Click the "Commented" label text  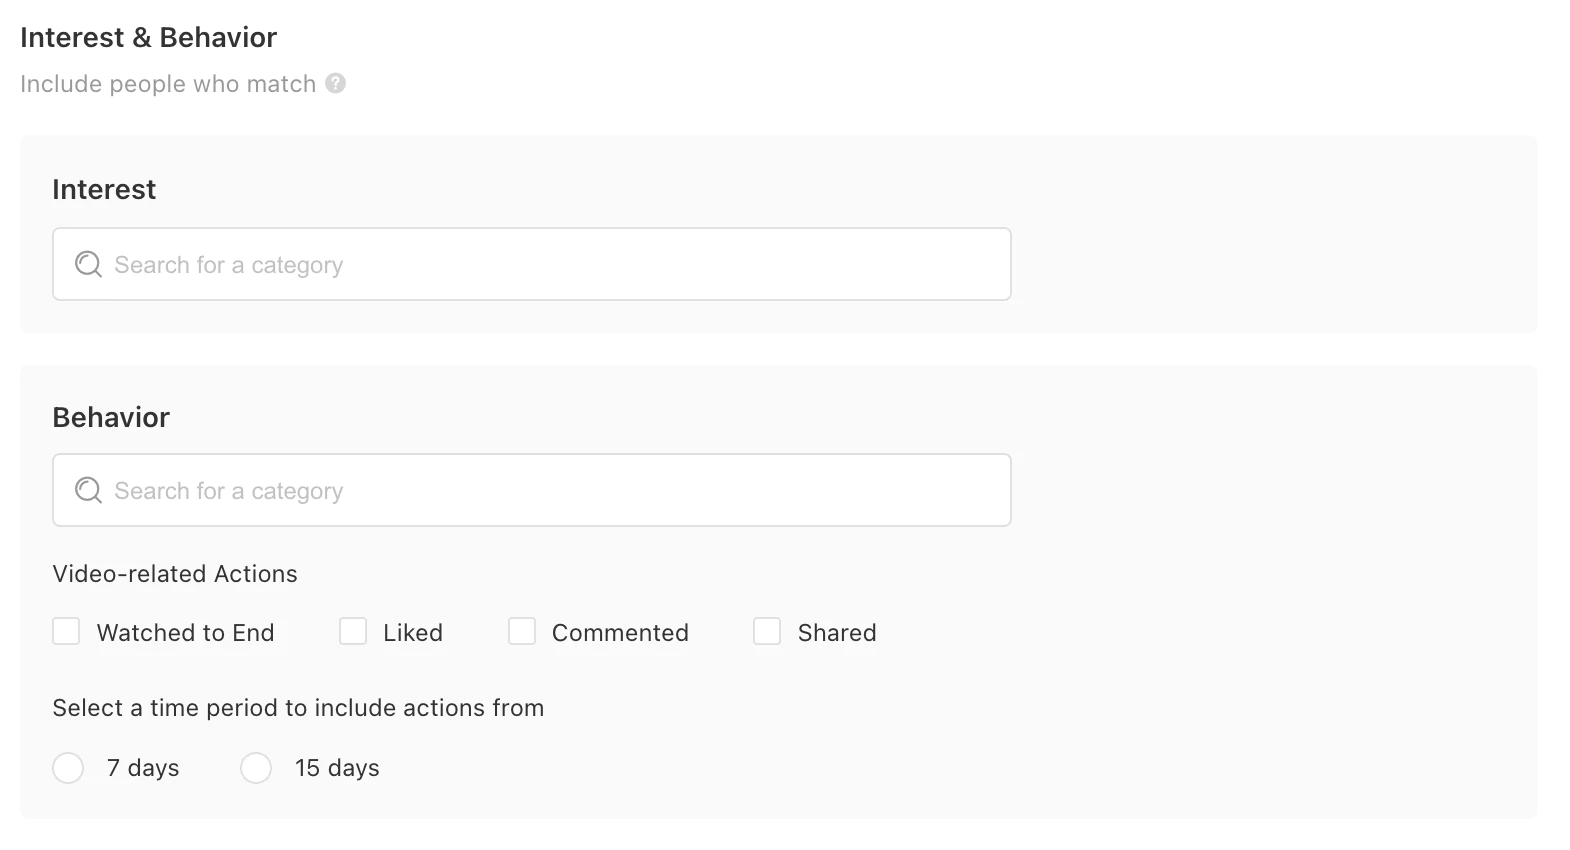coord(620,633)
